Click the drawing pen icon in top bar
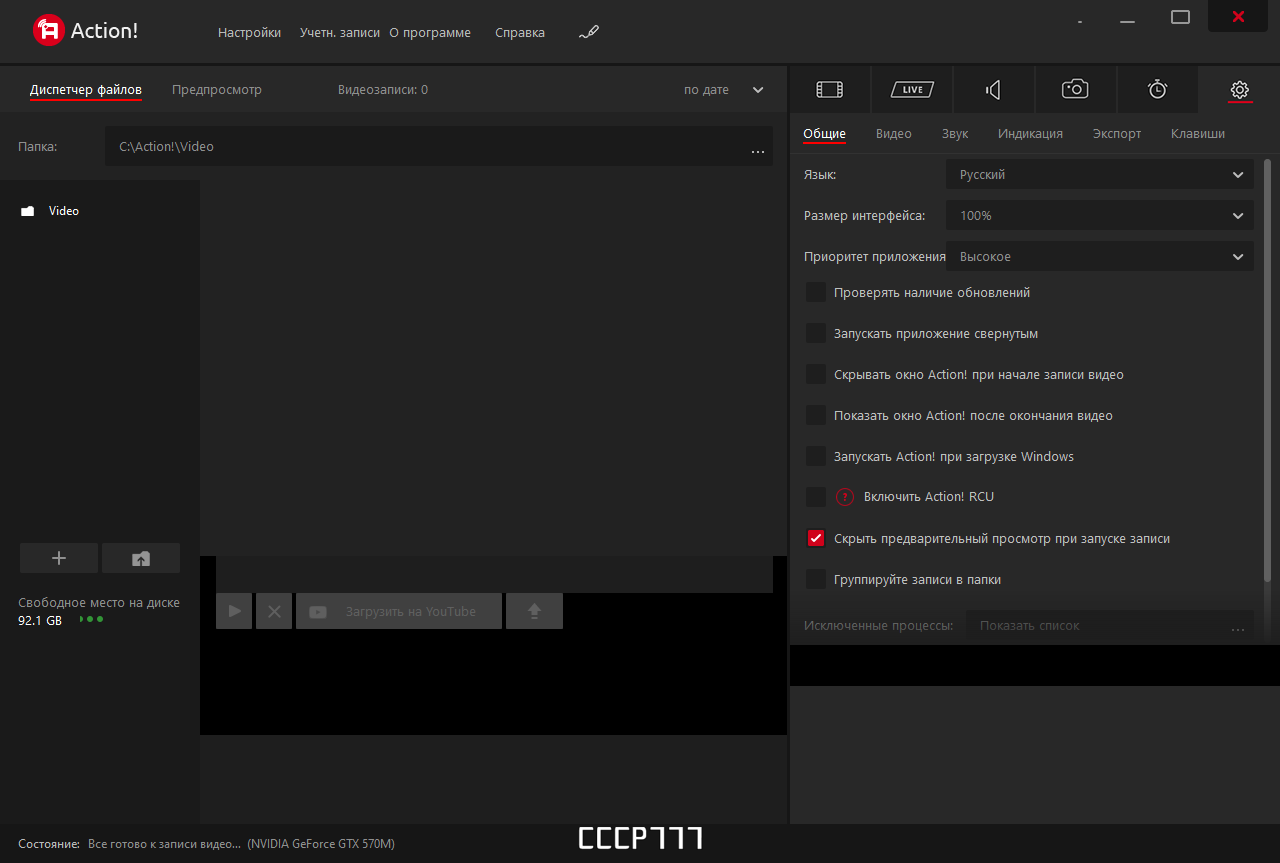1280x863 pixels. point(589,33)
